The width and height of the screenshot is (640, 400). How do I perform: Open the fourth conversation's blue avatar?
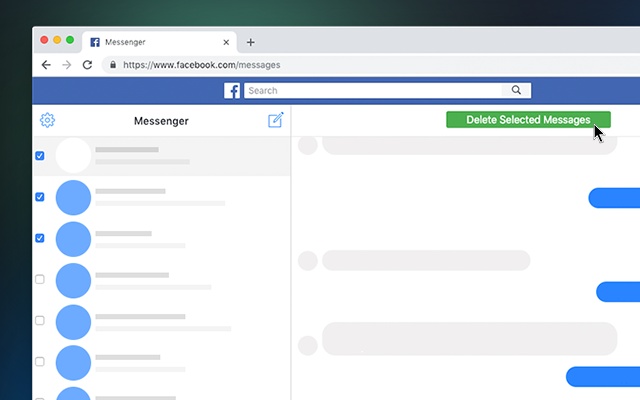(73, 281)
